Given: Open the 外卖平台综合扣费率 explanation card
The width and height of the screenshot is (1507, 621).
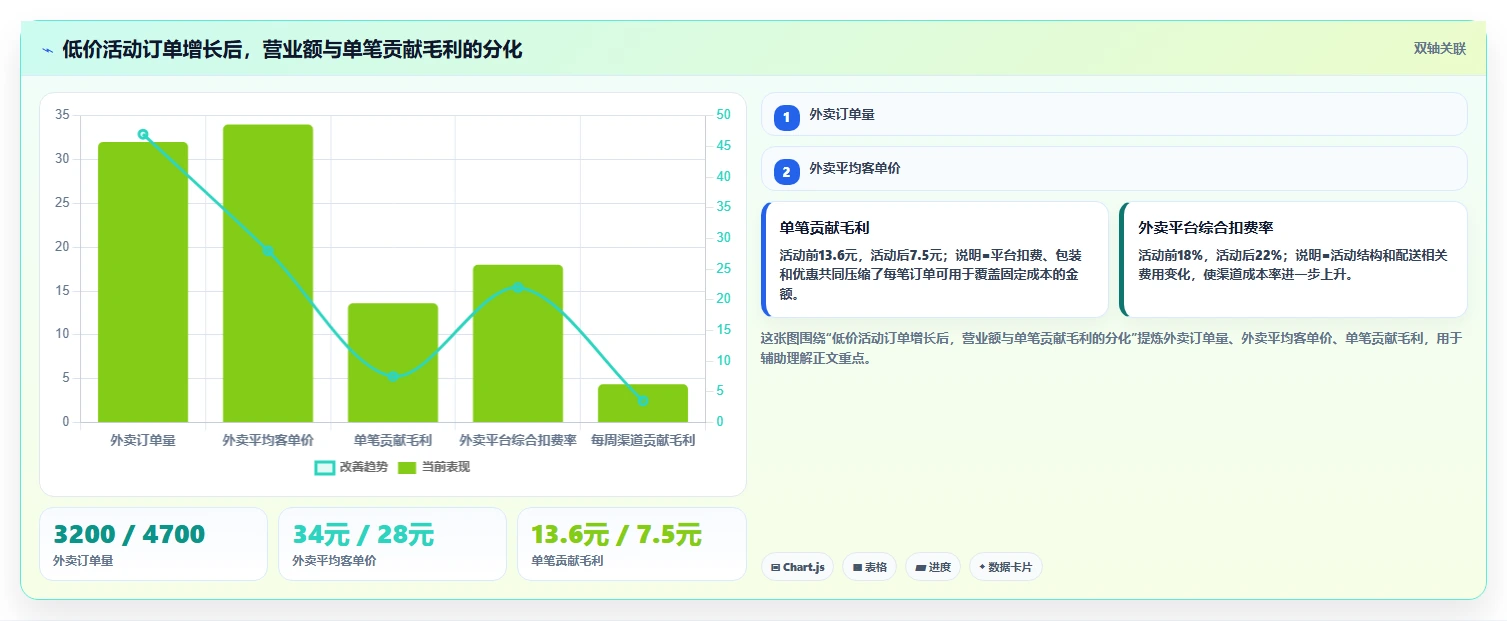Looking at the screenshot, I should click(x=1294, y=260).
